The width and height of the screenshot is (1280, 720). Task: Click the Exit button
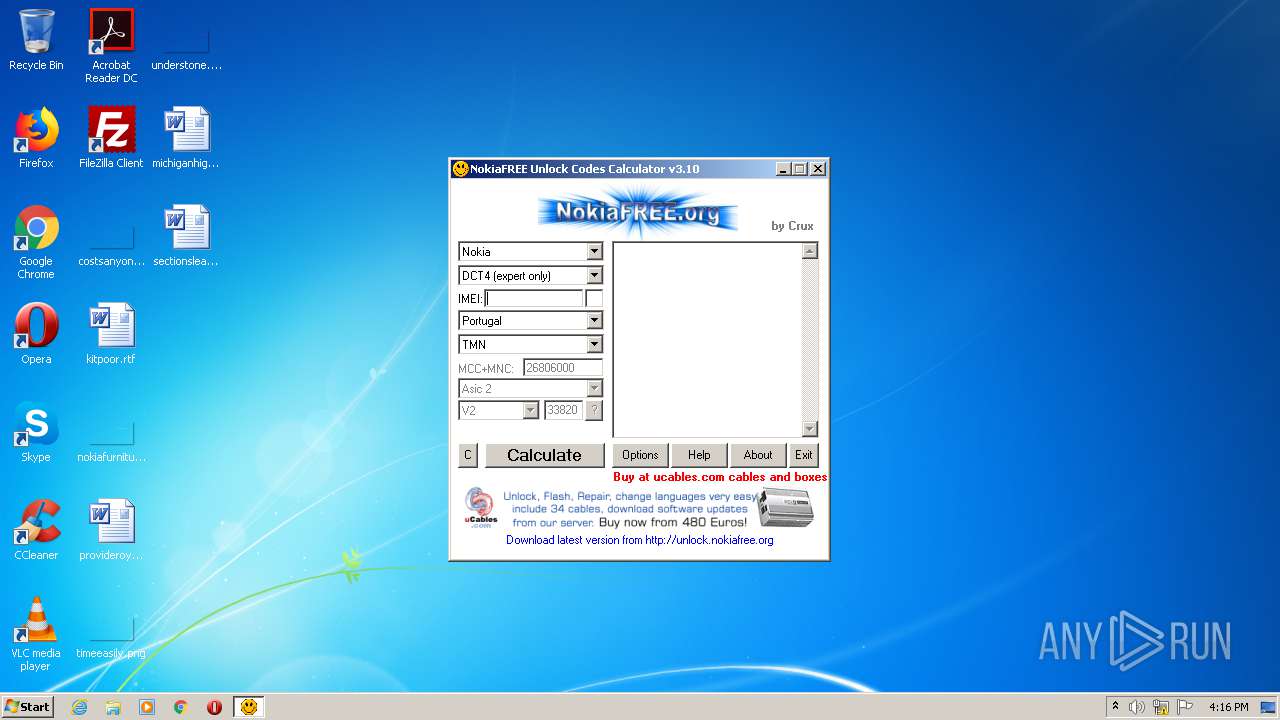click(804, 455)
